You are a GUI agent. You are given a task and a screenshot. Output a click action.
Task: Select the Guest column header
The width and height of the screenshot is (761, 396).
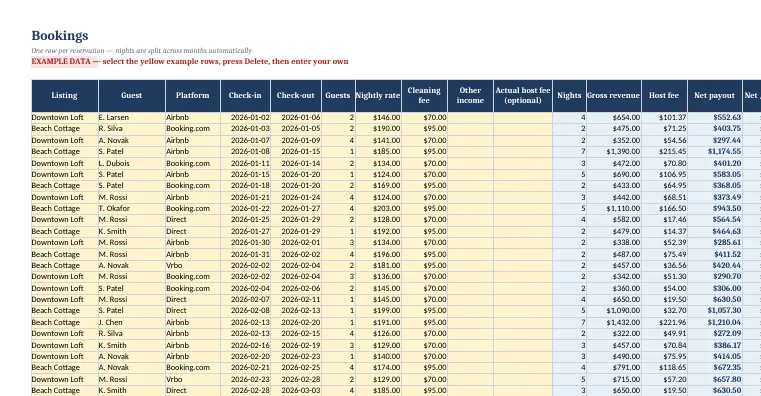pos(132,96)
